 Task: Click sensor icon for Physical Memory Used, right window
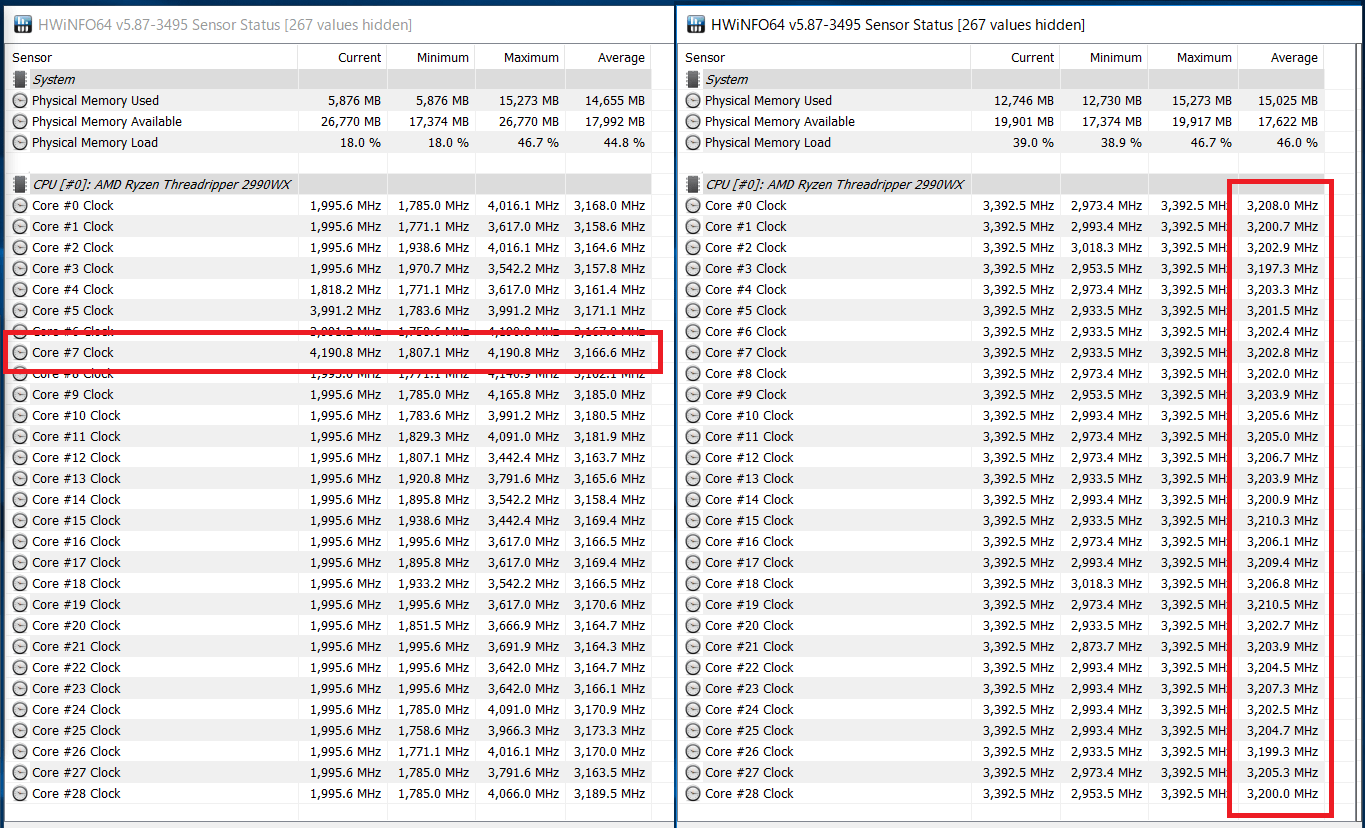coord(693,100)
